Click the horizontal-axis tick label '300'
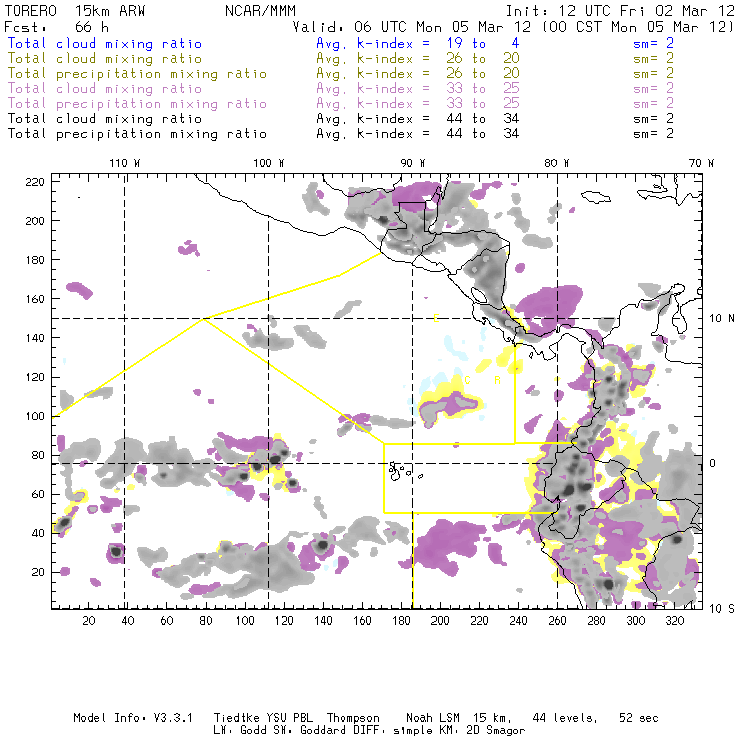 pos(636,621)
